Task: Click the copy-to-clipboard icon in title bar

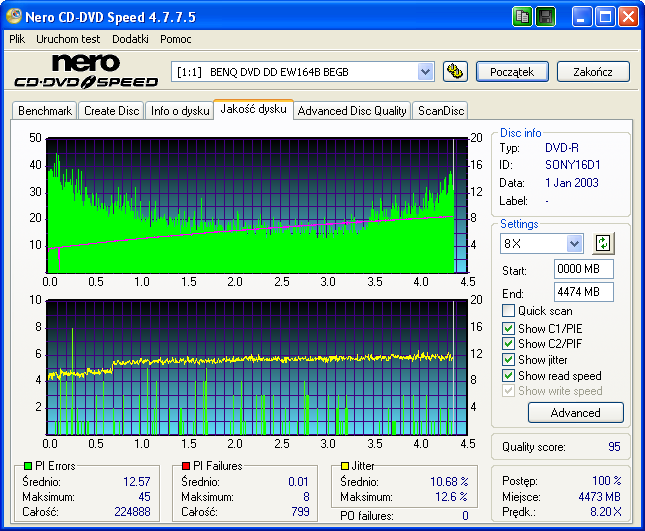Action: click(x=522, y=17)
